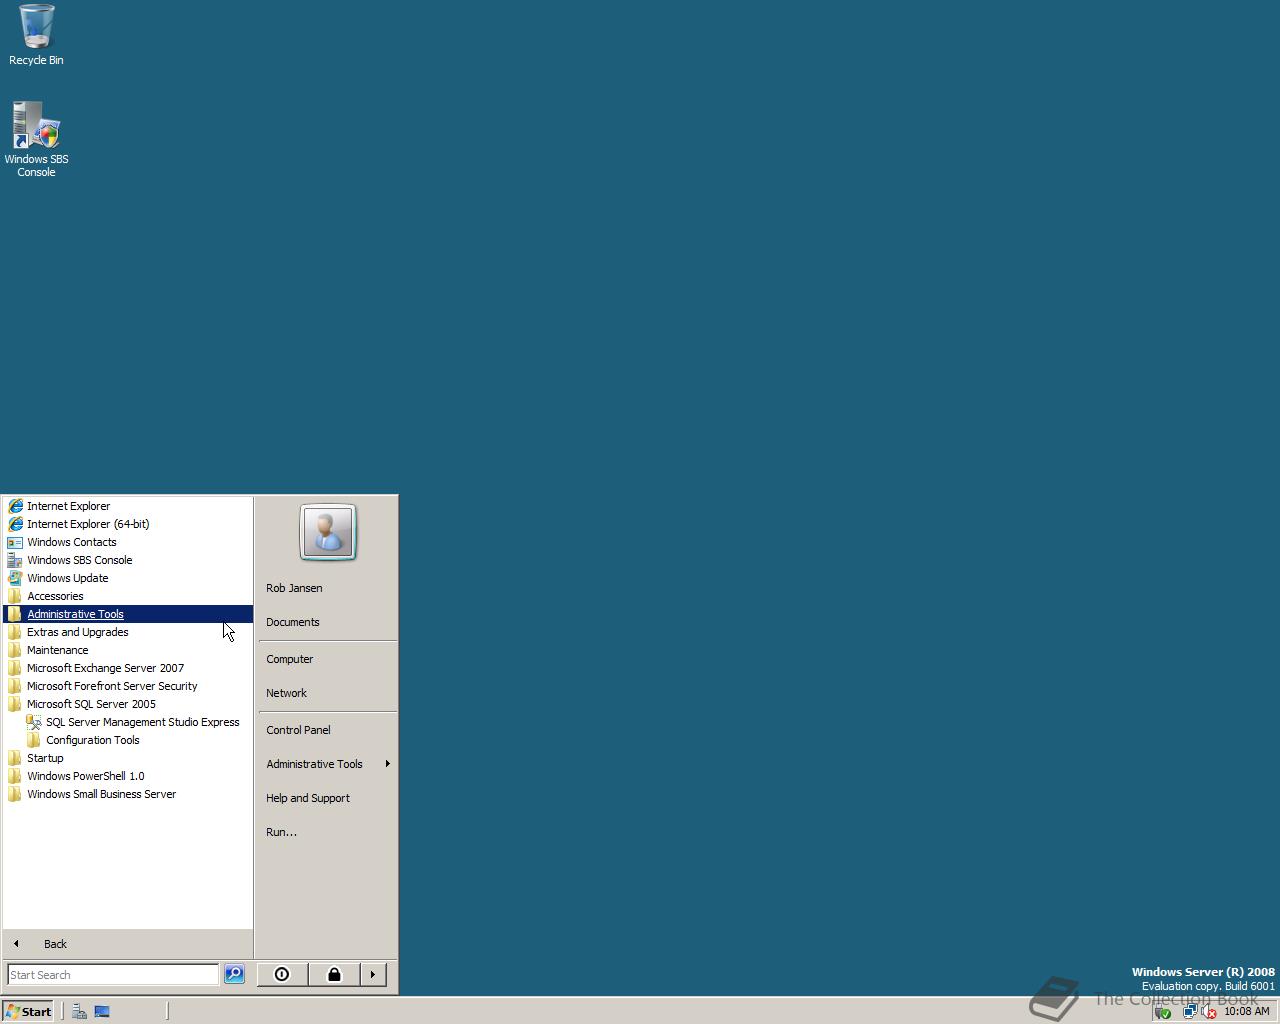Click the user account picture
The height and width of the screenshot is (1024, 1280).
pos(328,532)
